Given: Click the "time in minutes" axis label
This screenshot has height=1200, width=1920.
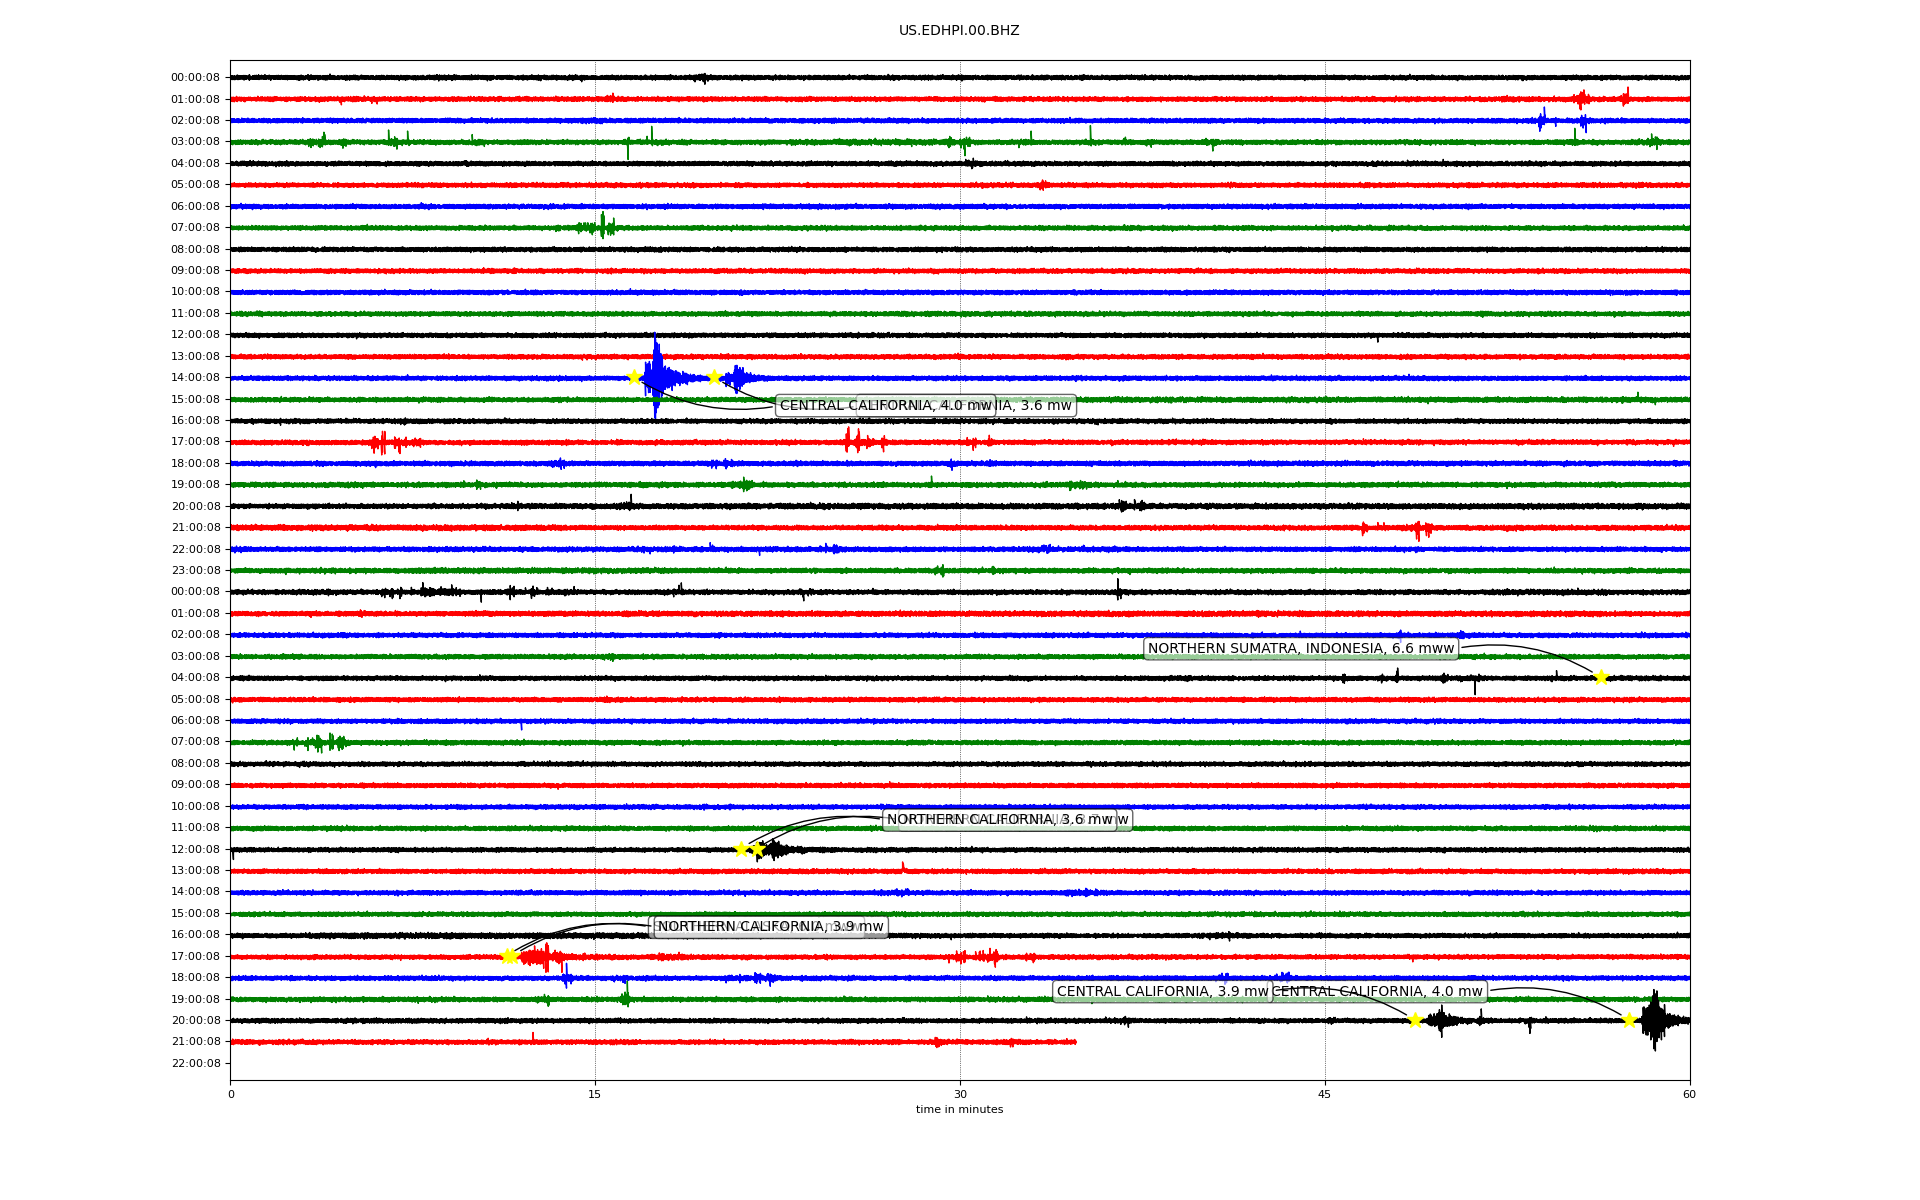Looking at the screenshot, I should point(959,1109).
